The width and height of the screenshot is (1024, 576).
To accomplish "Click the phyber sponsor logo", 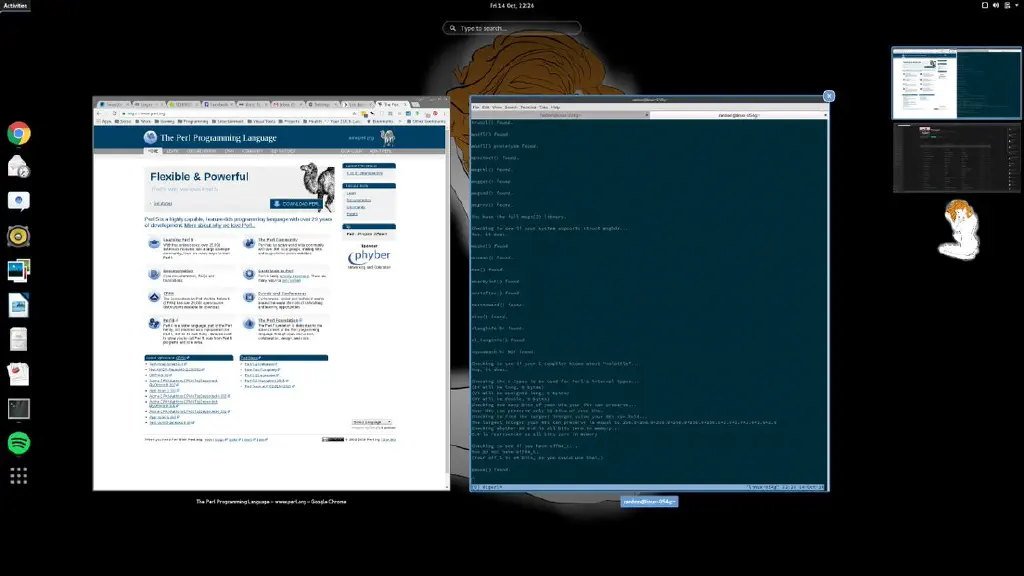I will coord(369,255).
